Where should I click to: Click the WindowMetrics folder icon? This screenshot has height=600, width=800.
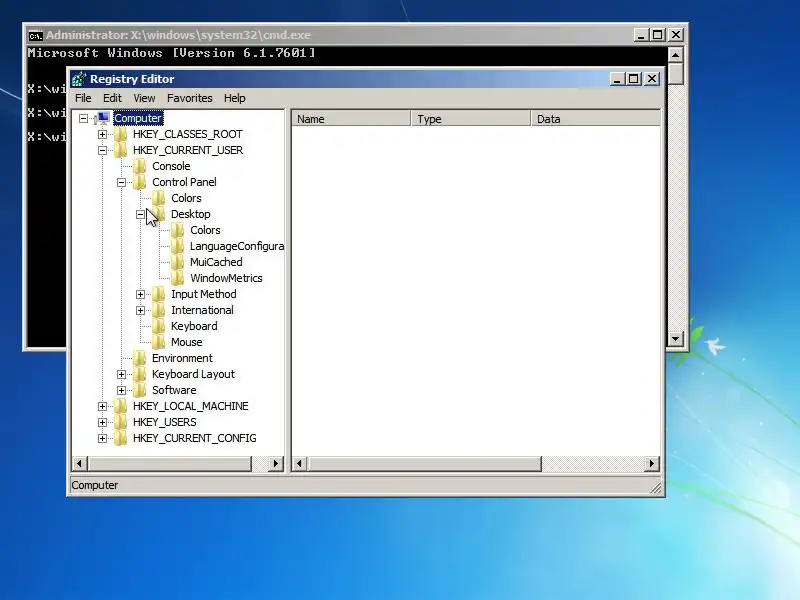pyautogui.click(x=178, y=278)
